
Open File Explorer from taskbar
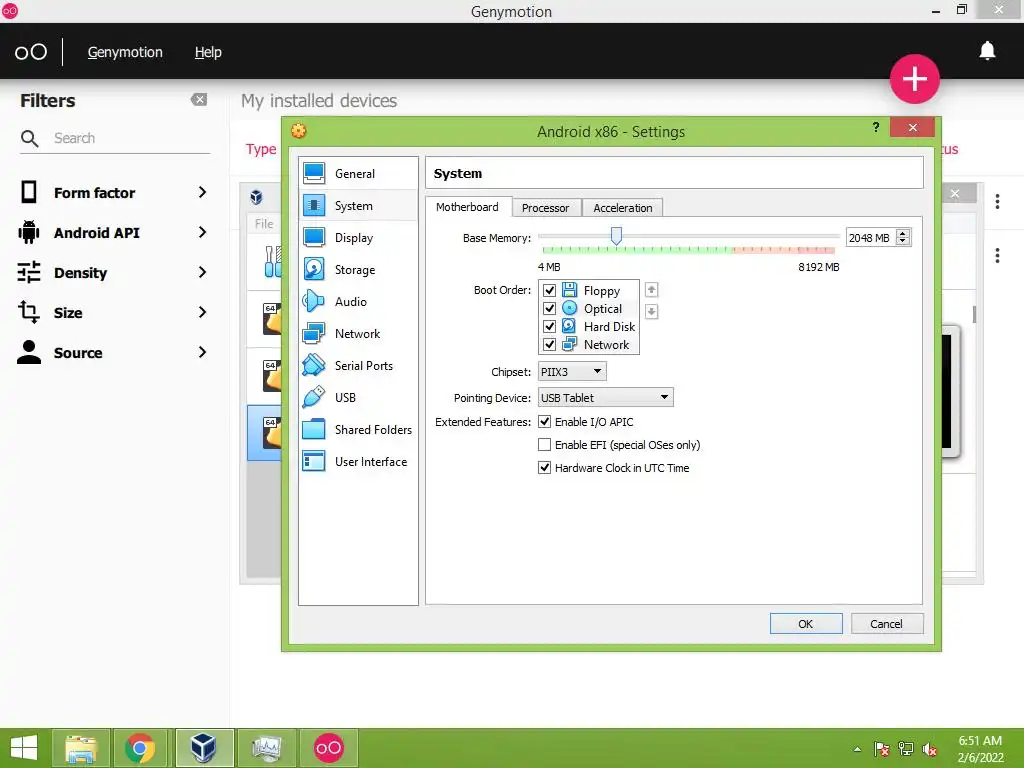coord(81,748)
